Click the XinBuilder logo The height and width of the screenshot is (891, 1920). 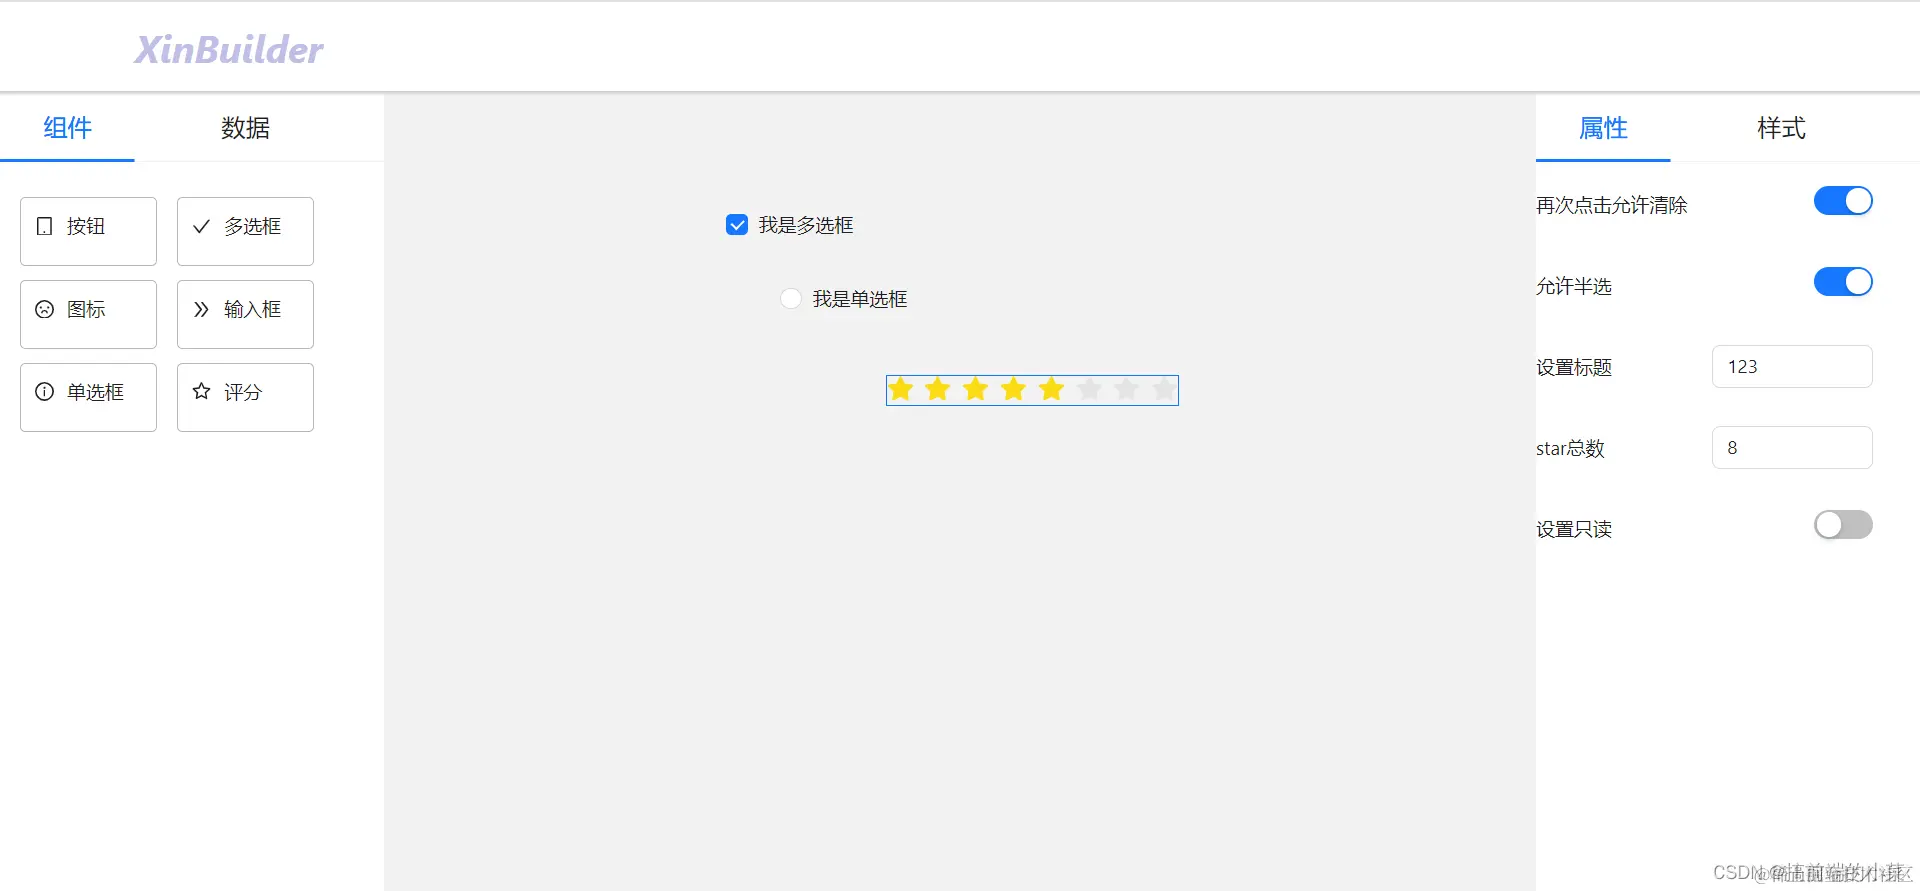[229, 50]
